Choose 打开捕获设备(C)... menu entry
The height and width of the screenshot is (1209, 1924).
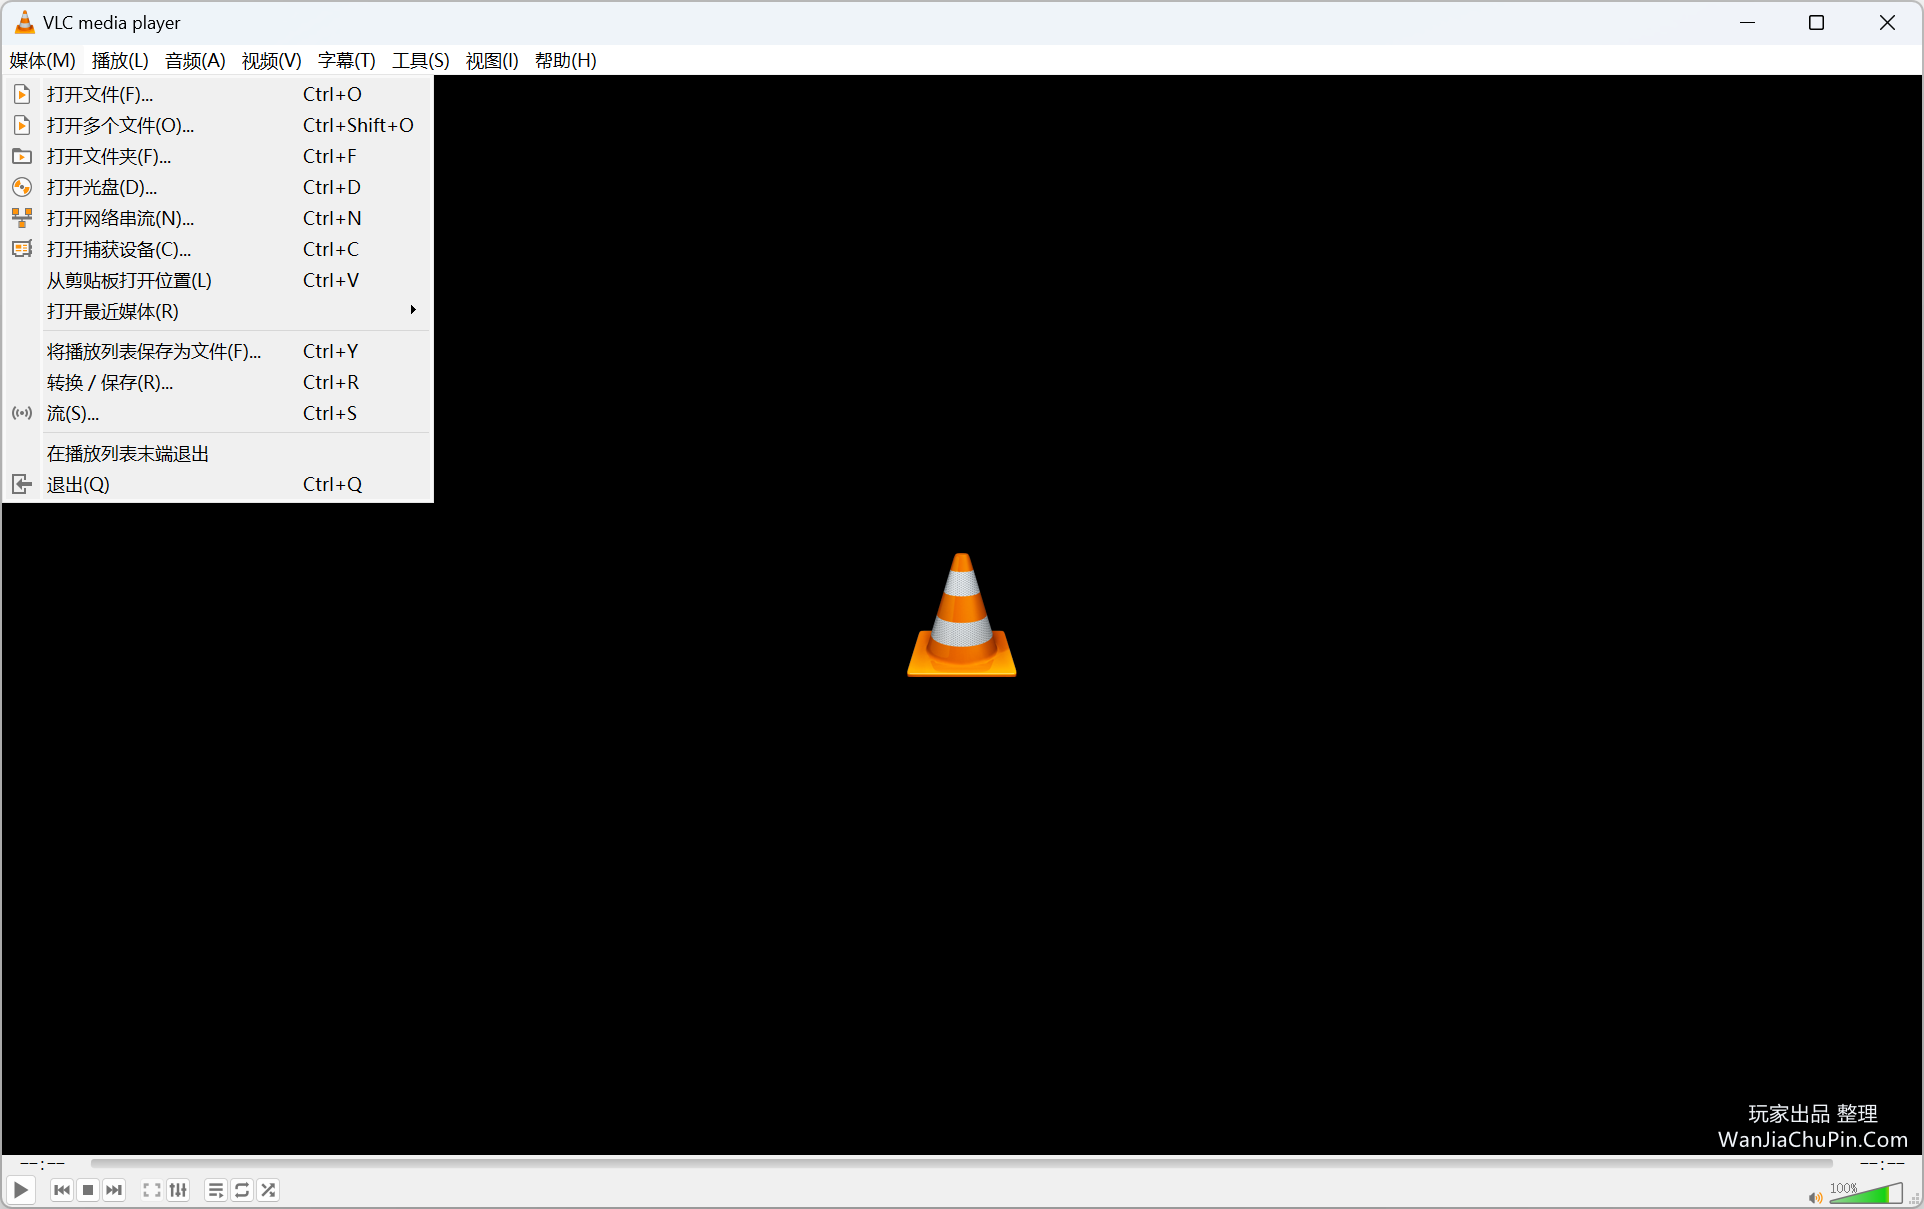(x=218, y=249)
